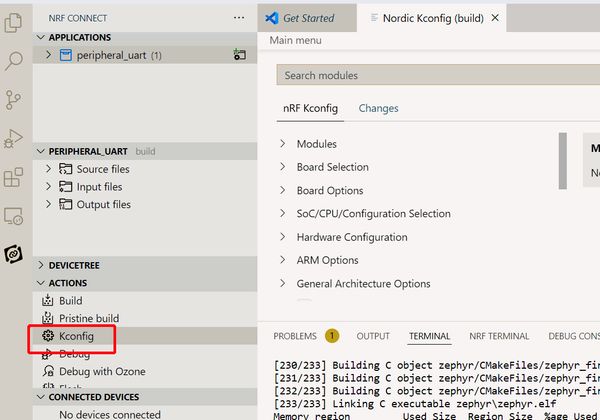Open Remote Explorer view in activity bar
The image size is (600, 420).
[13, 216]
